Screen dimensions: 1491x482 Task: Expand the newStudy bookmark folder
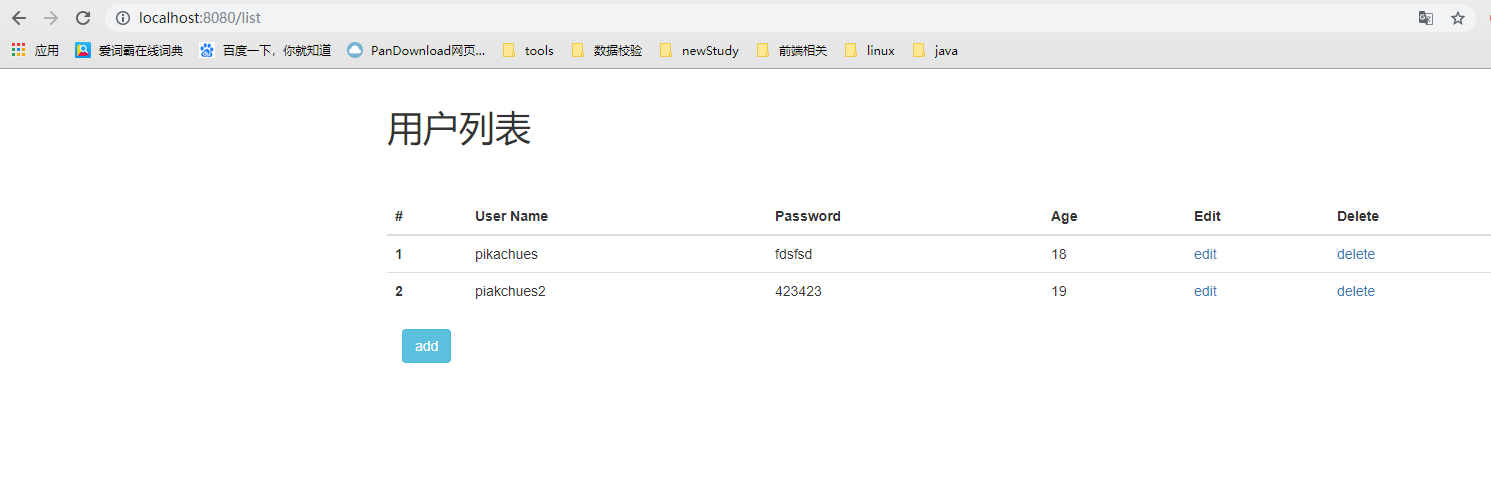tap(699, 50)
